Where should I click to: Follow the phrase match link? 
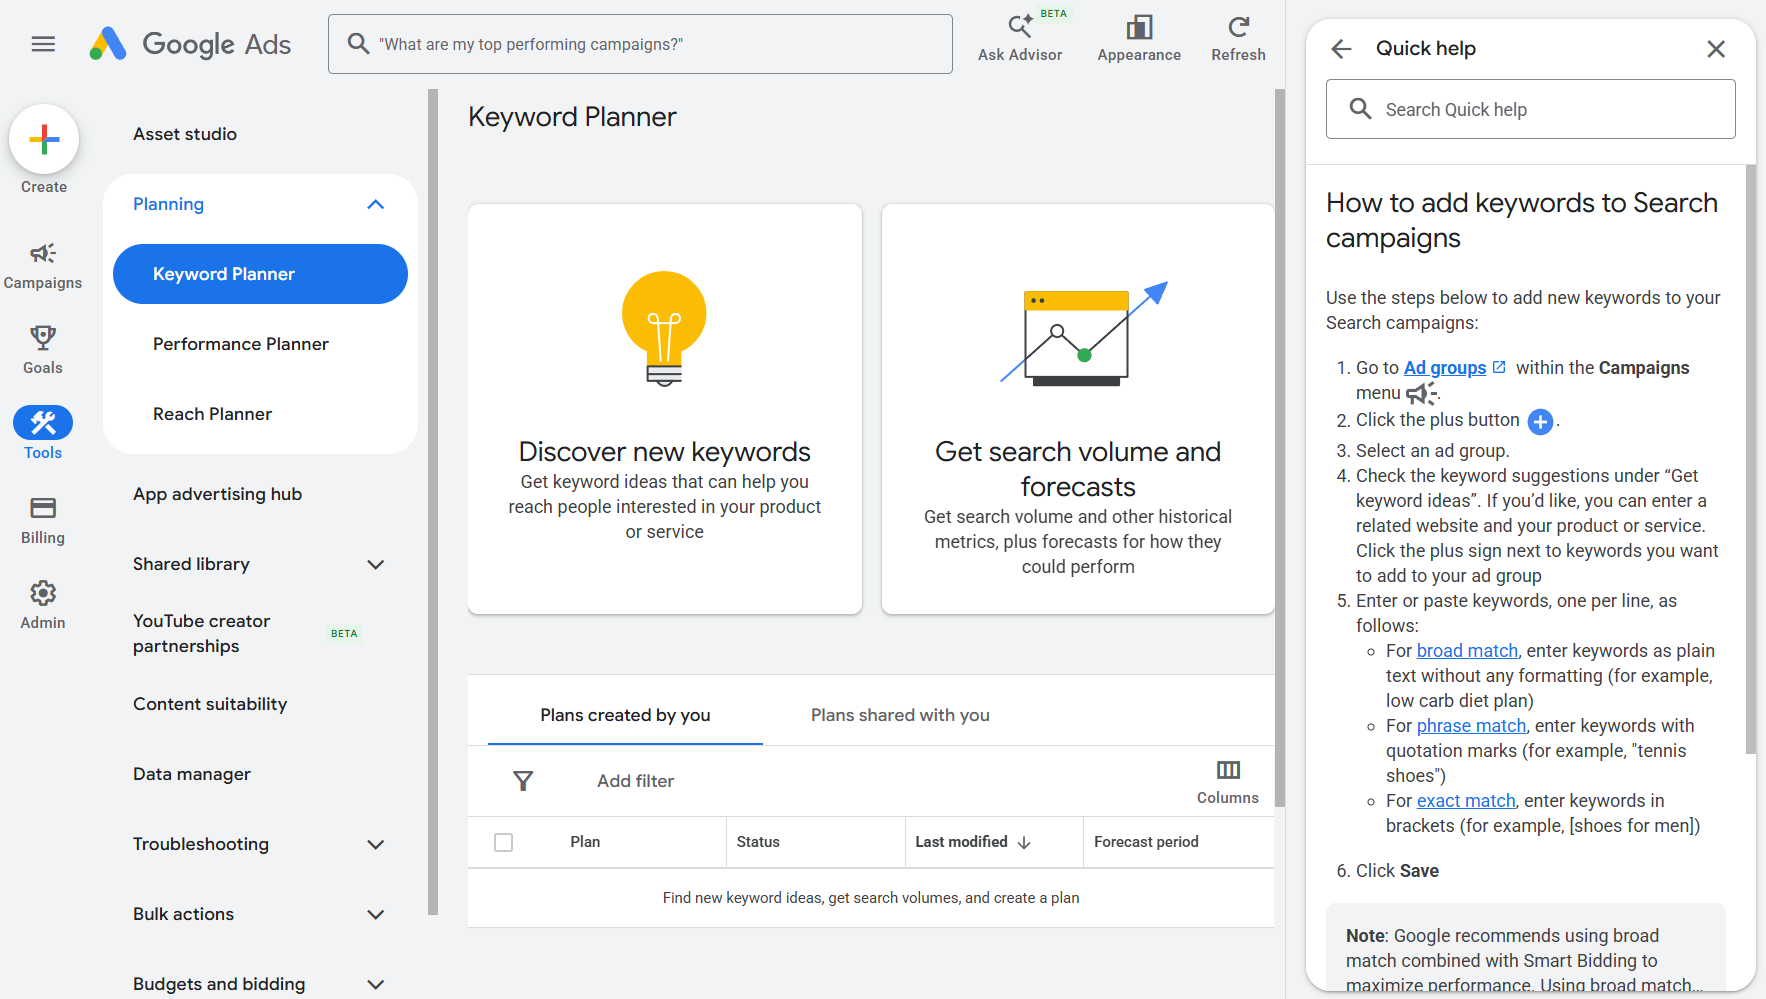[1471, 726]
